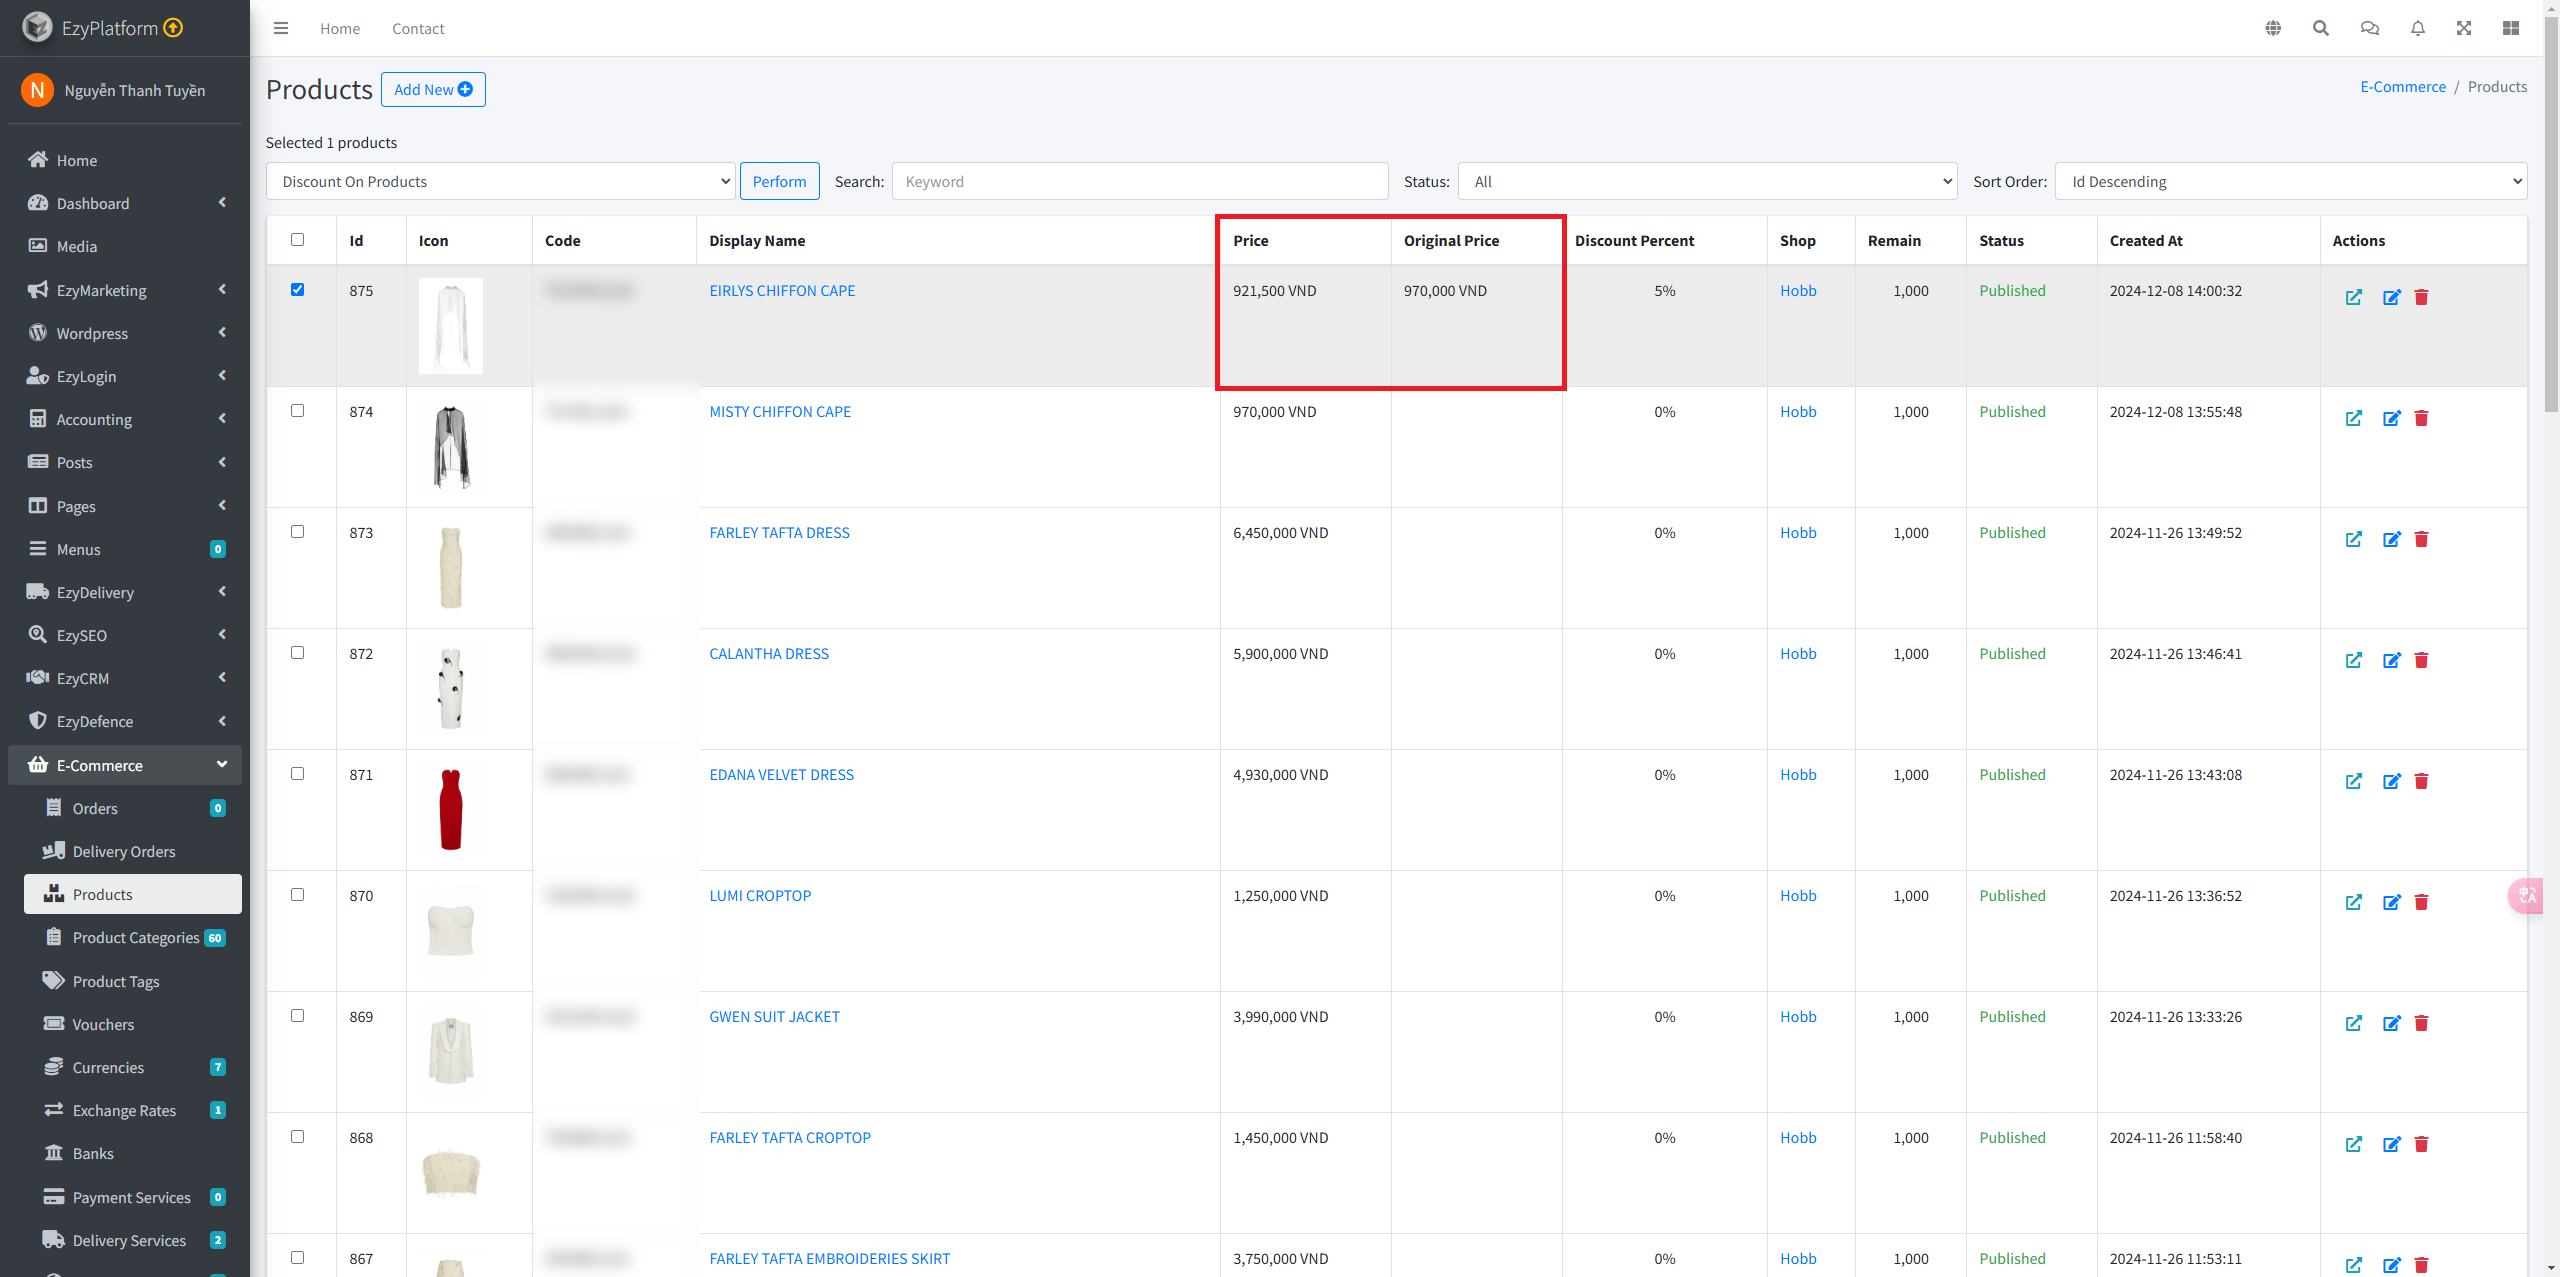Edit the MISTY CHIFFON CAPE product

click(2392, 418)
